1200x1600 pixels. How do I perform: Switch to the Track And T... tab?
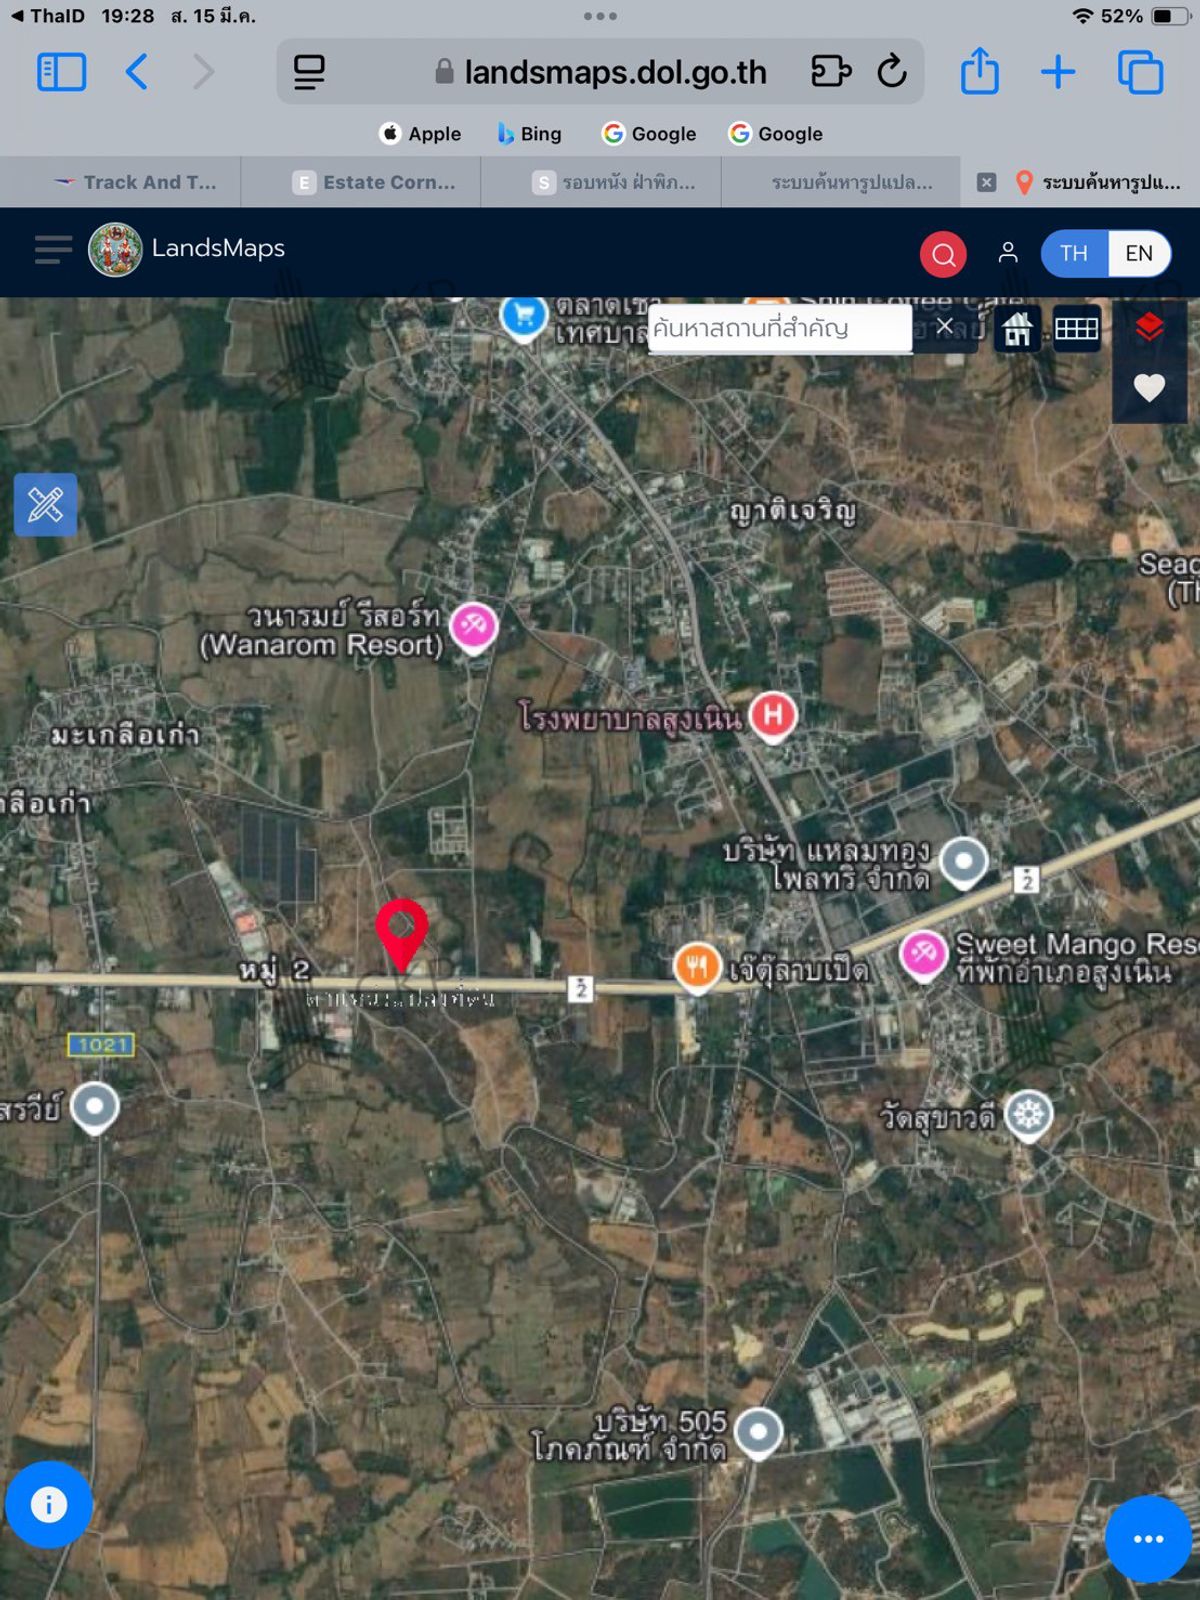point(121,182)
